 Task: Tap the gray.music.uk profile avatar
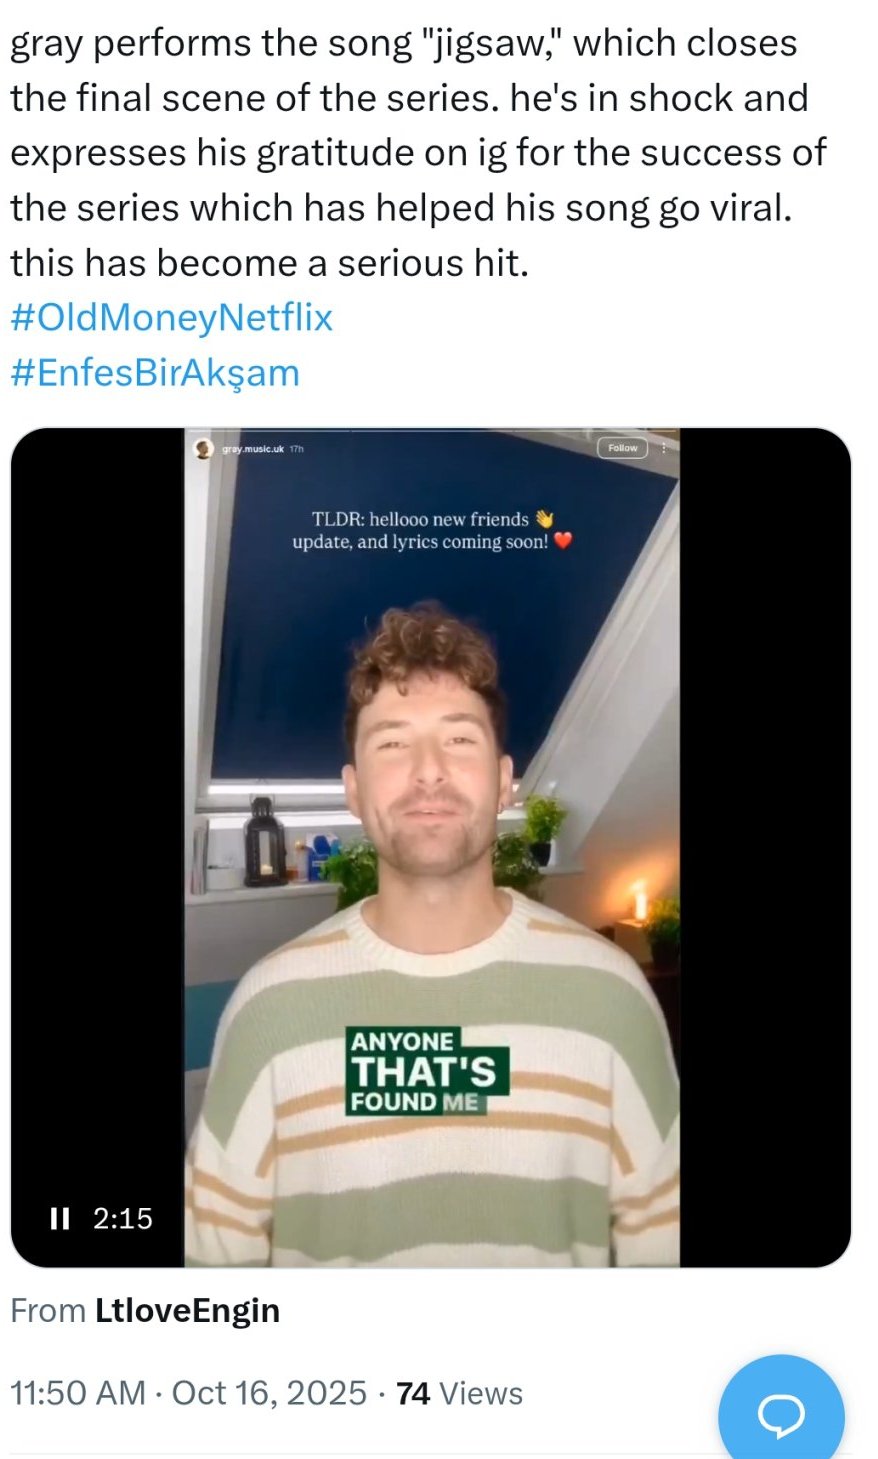tap(203, 448)
